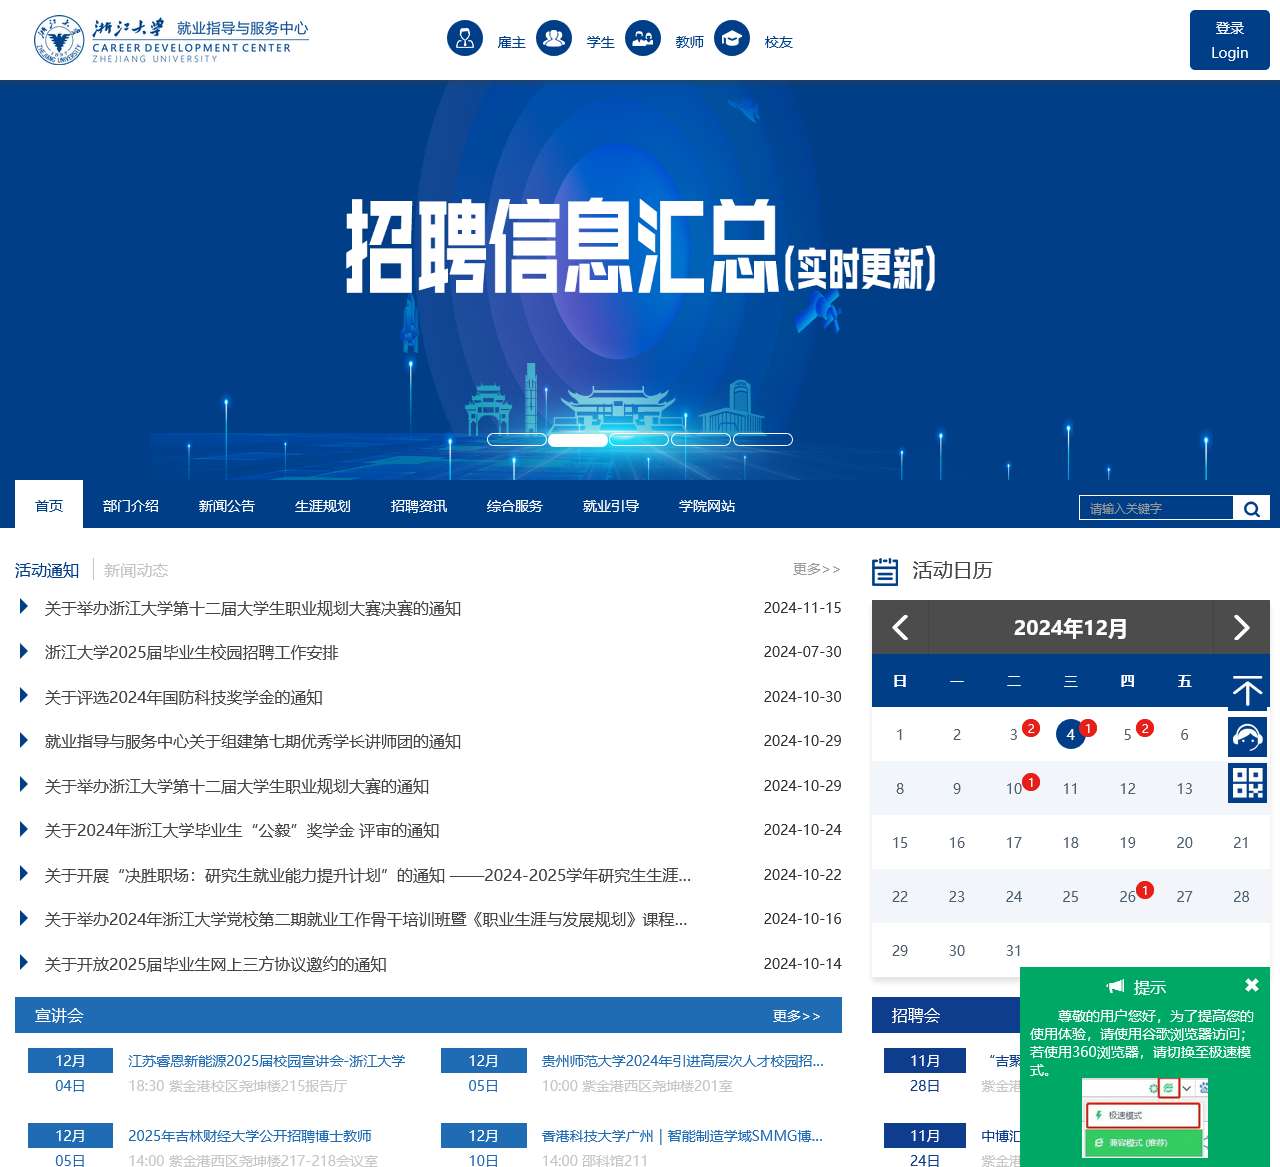Click the 雇主 employer portal icon
The width and height of the screenshot is (1280, 1167).
coord(464,38)
